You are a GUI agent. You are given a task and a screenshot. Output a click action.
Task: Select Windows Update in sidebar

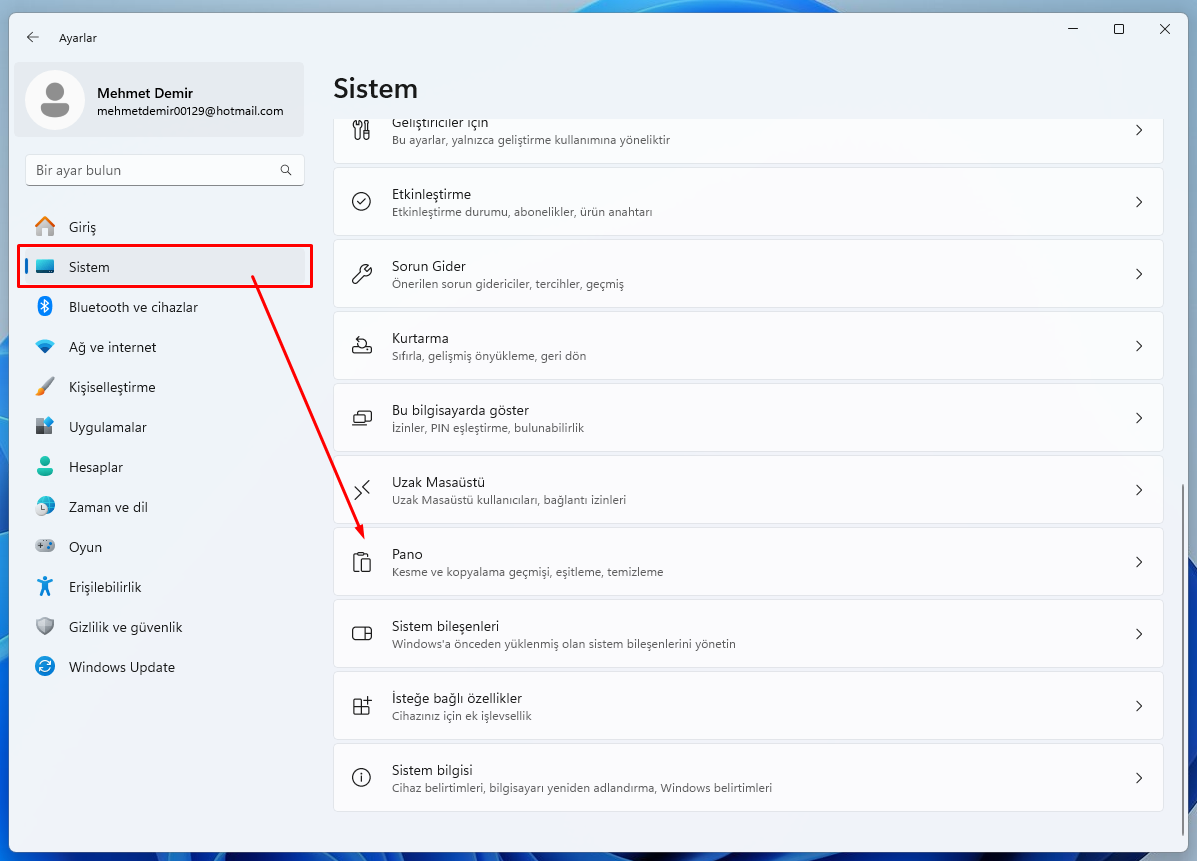[x=121, y=667]
